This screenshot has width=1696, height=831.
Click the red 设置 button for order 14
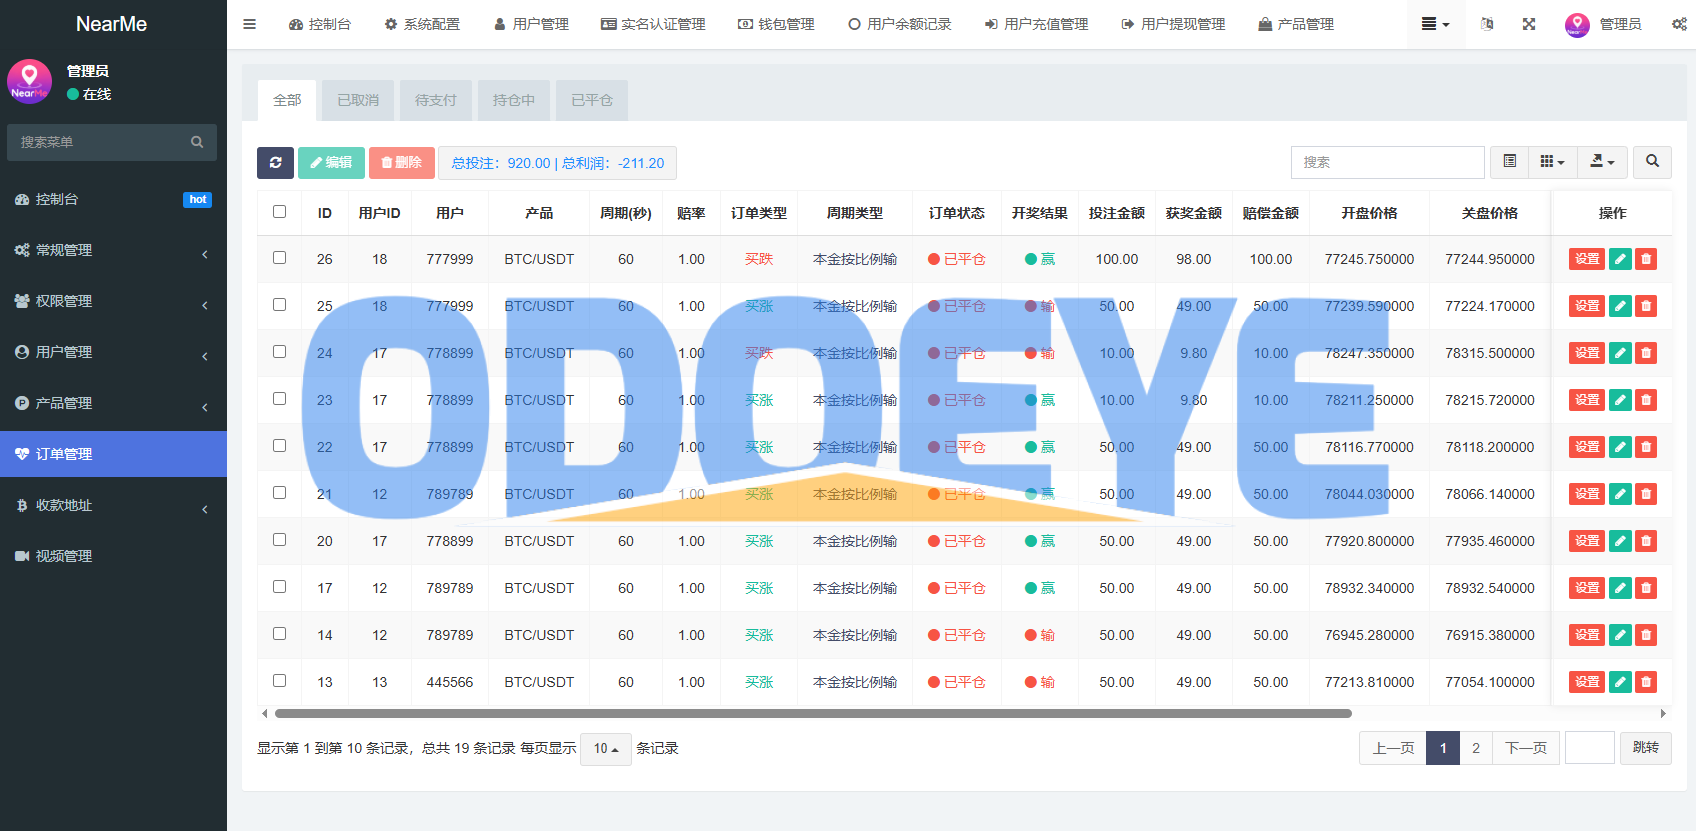(1587, 635)
